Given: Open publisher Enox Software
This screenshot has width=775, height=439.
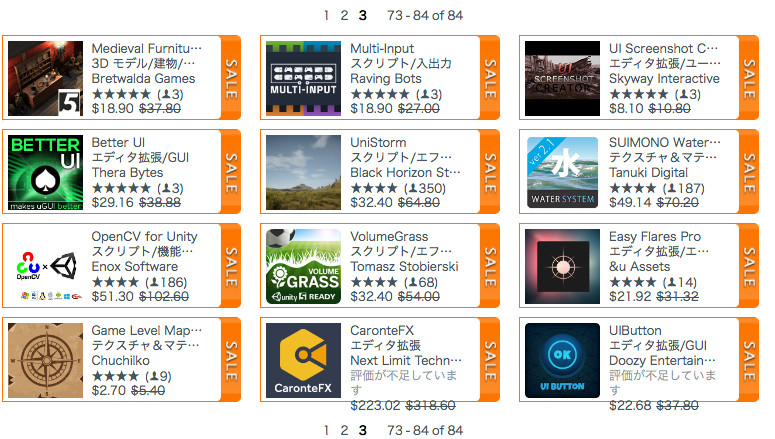Looking at the screenshot, I should pyautogui.click(x=134, y=266).
